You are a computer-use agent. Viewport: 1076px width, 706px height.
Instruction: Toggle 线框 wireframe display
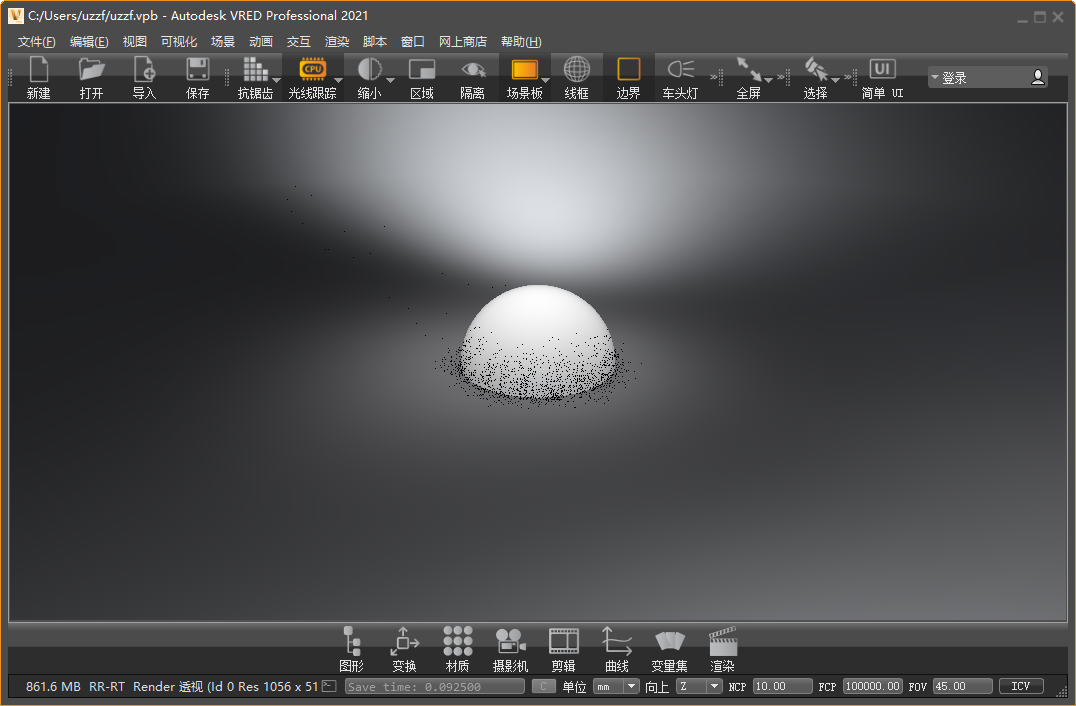coord(577,78)
